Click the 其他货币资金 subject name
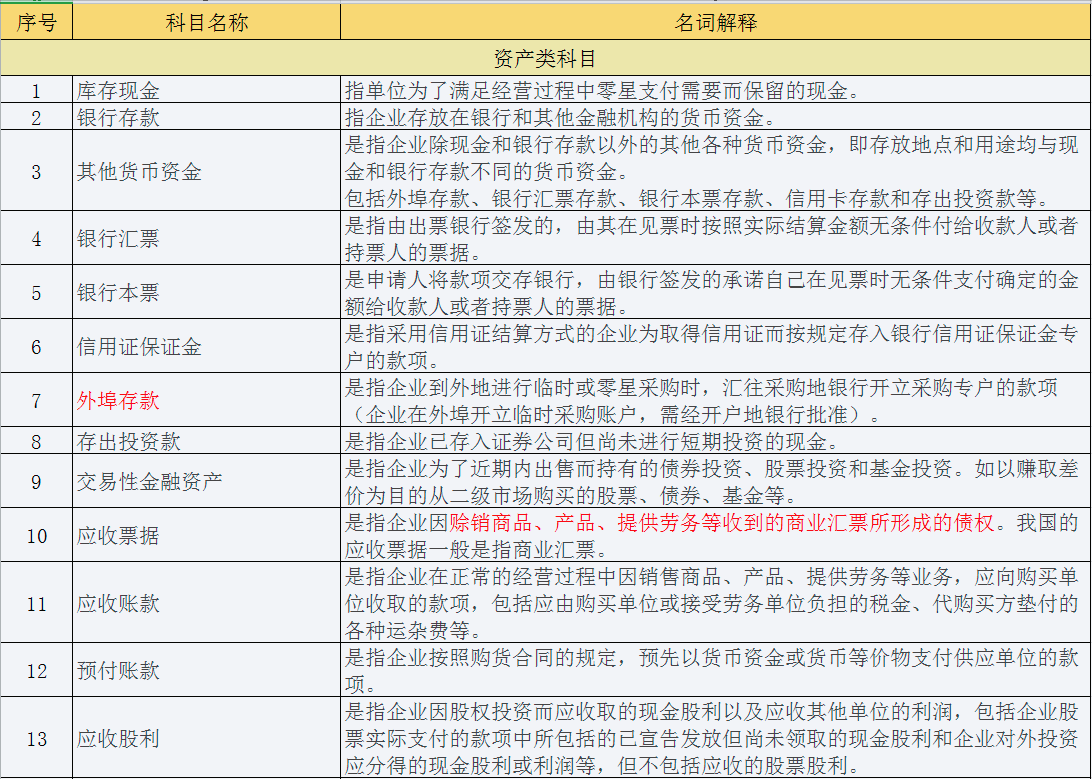The image size is (1092, 779). point(124,172)
